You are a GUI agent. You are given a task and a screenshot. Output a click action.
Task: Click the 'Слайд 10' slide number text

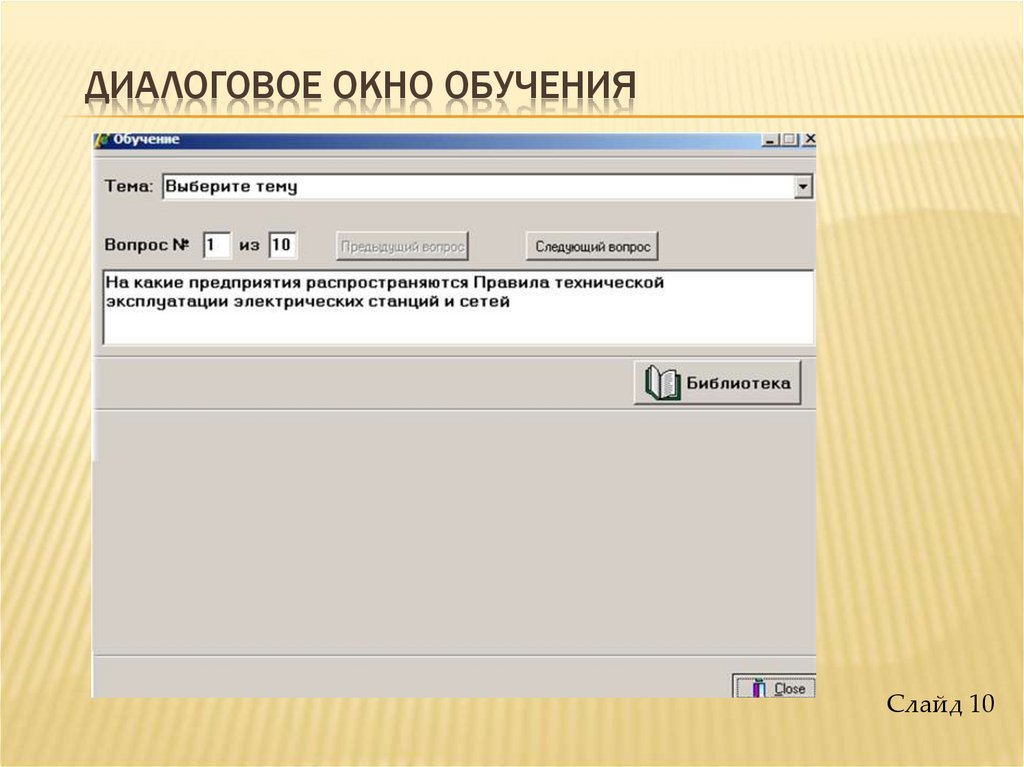(x=940, y=704)
